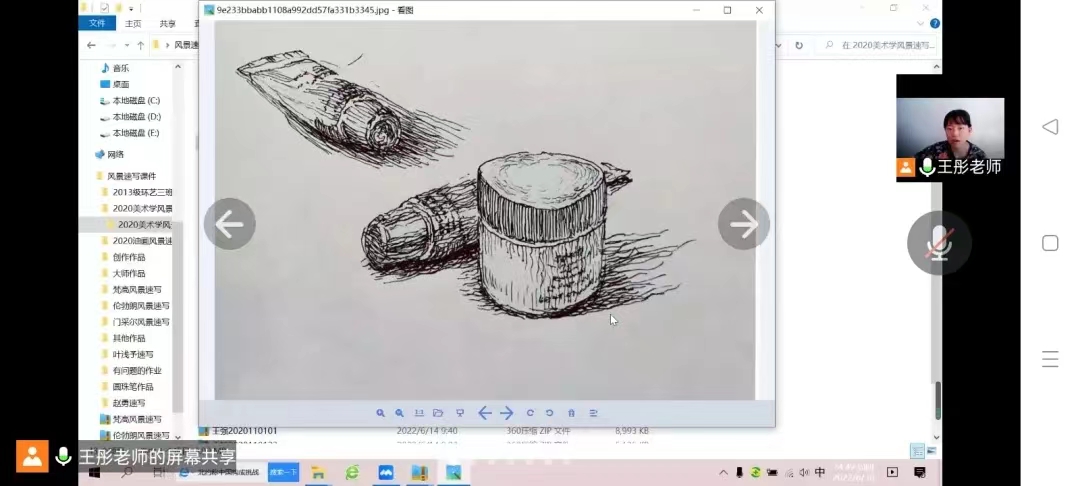Select the 梵高风景速写 folder in tree
Viewport: 1080px width, 486px height.
click(x=133, y=289)
